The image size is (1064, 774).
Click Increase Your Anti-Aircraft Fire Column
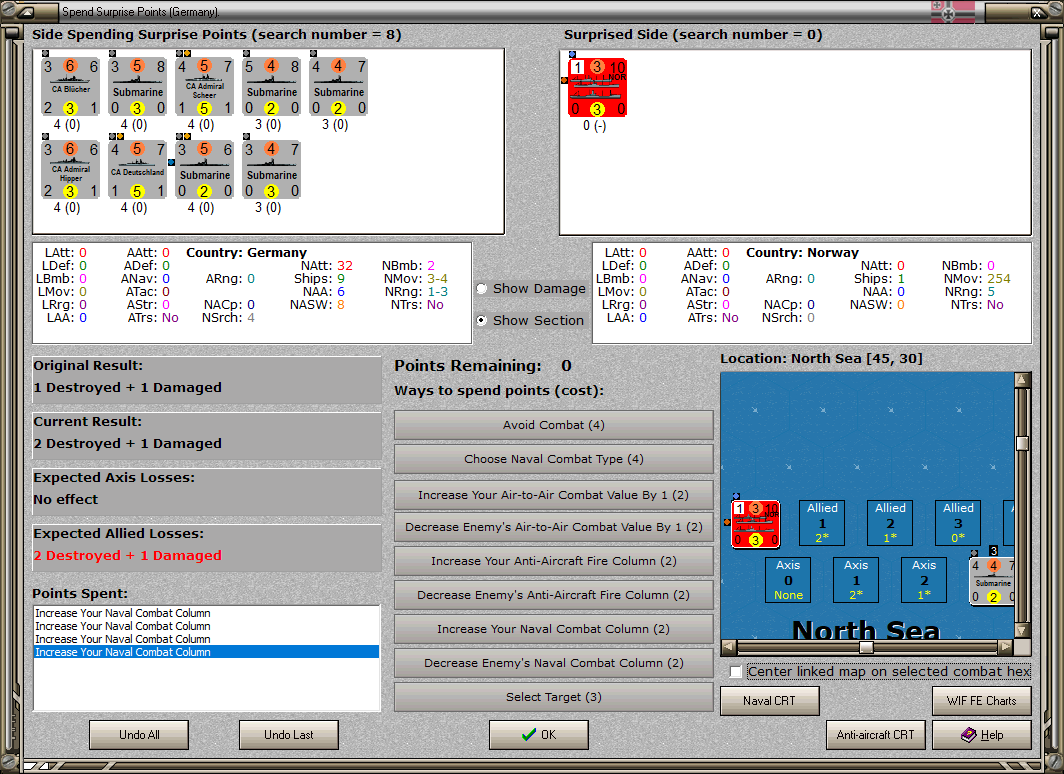coord(554,561)
